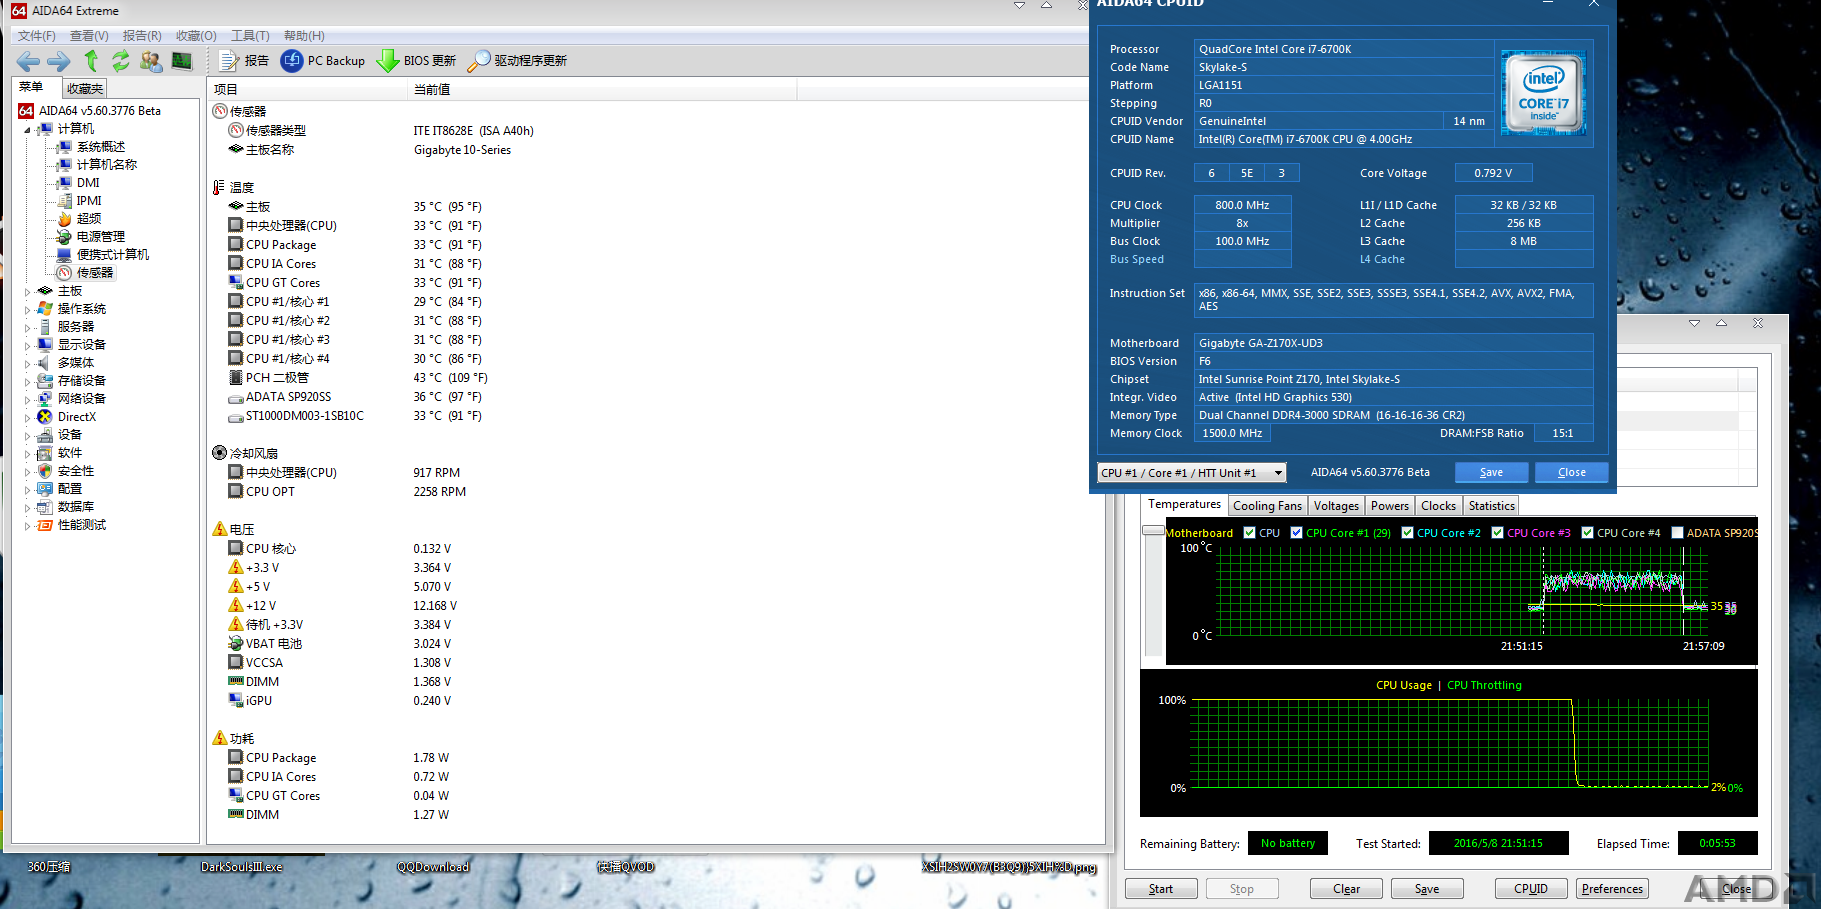Screen dimensions: 1821x909
Task: Select 超频 overclock tree item
Action: click(89, 219)
